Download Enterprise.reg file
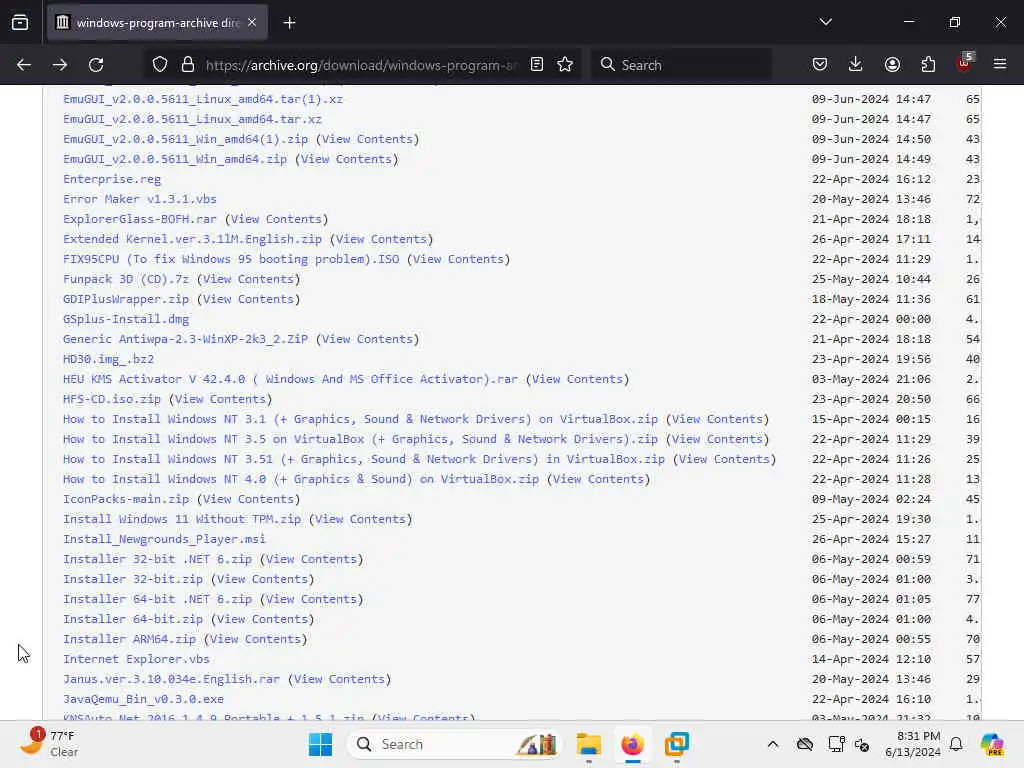This screenshot has width=1024, height=768. pyautogui.click(x=112, y=179)
